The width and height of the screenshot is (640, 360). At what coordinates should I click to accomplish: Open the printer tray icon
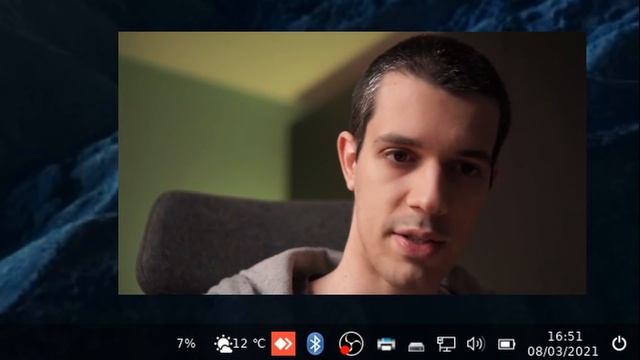click(386, 344)
